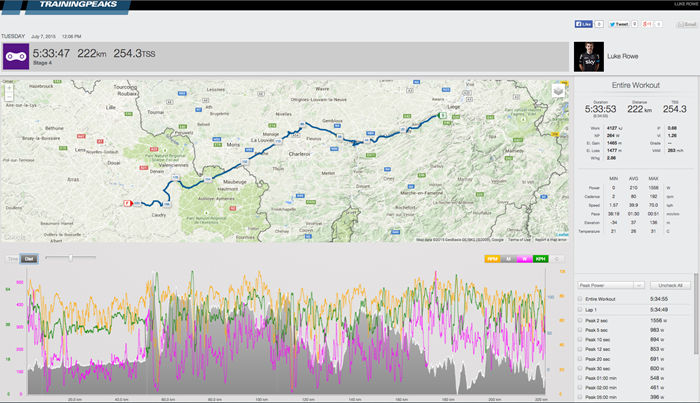Open the map layers selector icon
Image resolution: width=700 pixels, height=403 pixels.
(x=558, y=91)
